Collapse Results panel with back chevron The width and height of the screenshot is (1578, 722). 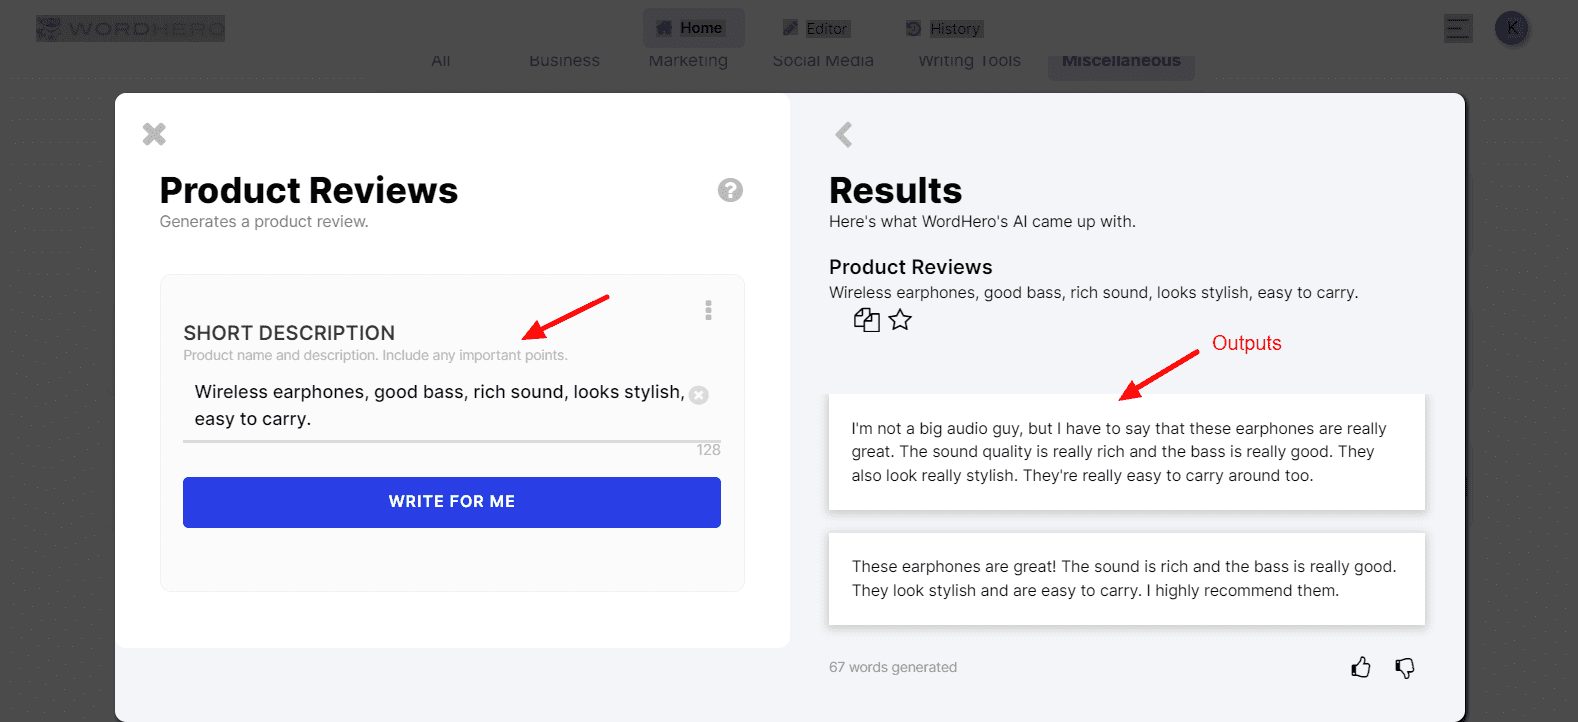844,135
